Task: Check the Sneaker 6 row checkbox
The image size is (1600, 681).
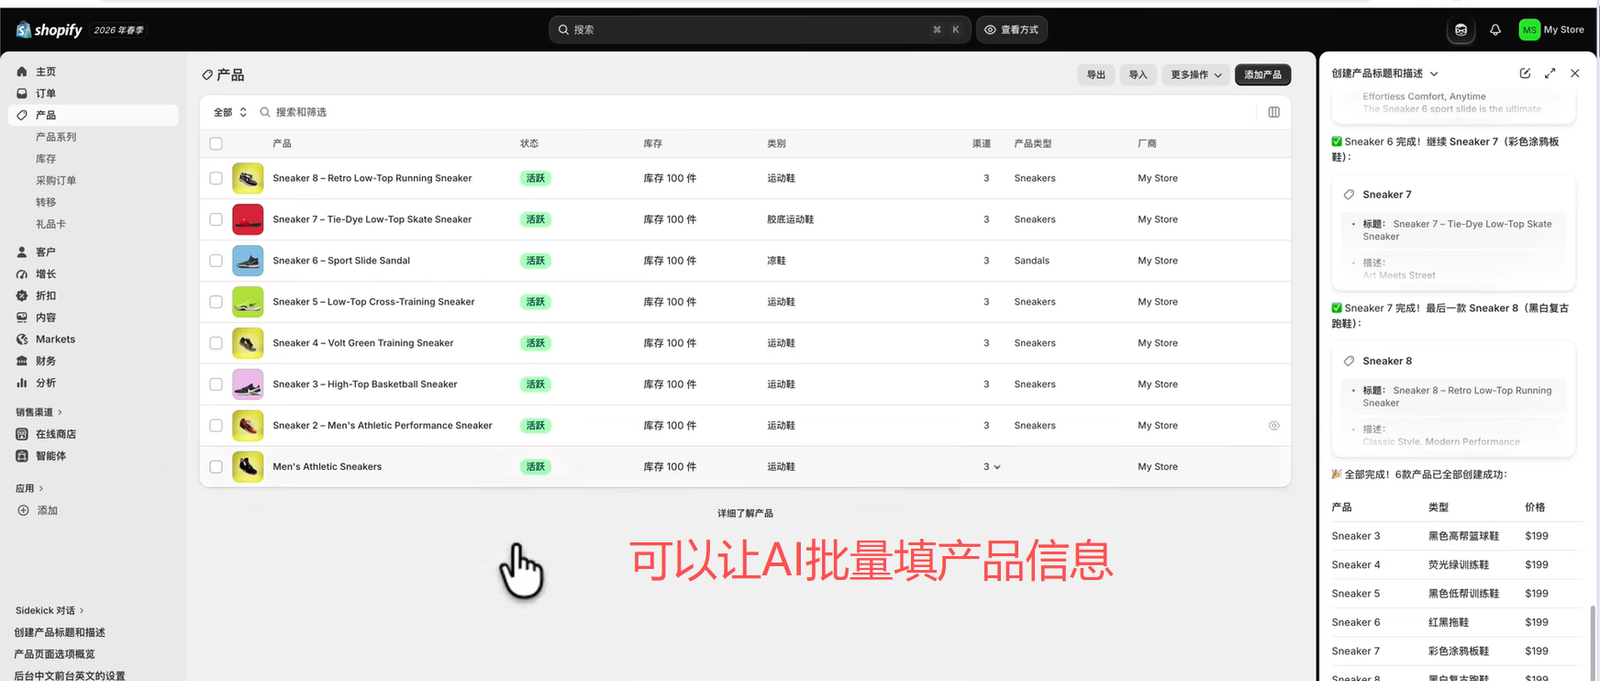Action: point(216,261)
